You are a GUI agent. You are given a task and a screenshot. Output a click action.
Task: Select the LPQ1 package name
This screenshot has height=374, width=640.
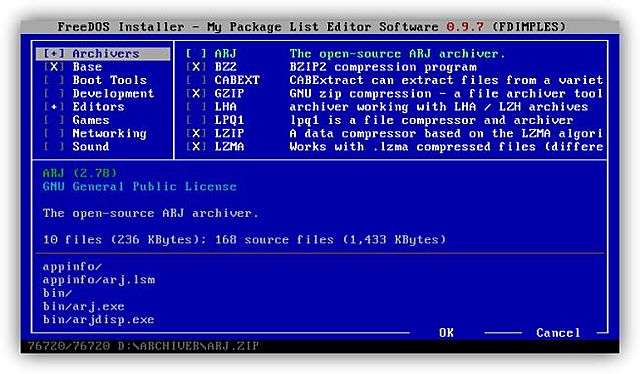pos(229,120)
